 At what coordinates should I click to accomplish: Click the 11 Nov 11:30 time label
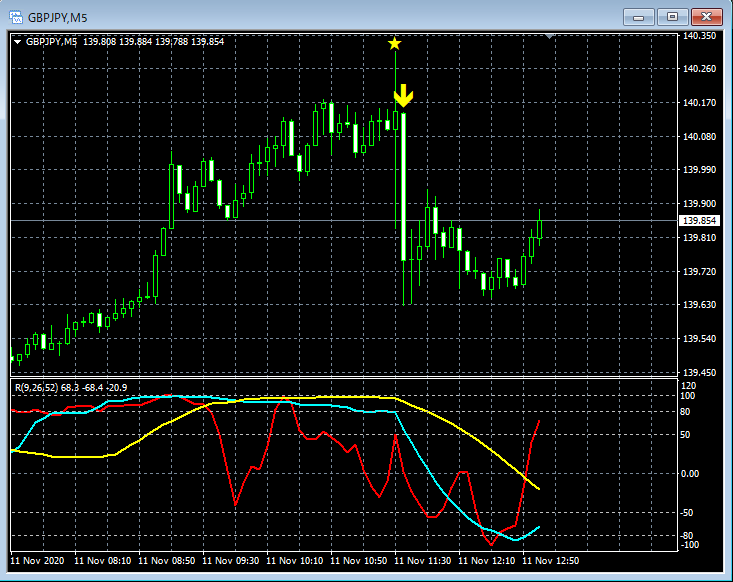(423, 560)
